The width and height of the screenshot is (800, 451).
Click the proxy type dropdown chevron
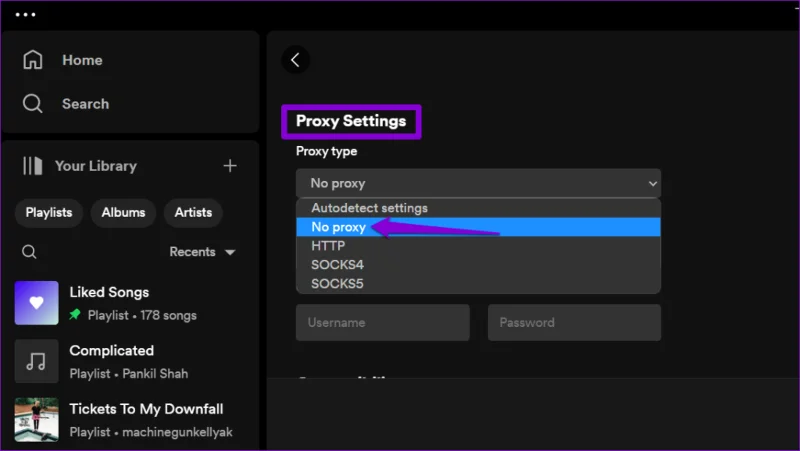pos(653,183)
